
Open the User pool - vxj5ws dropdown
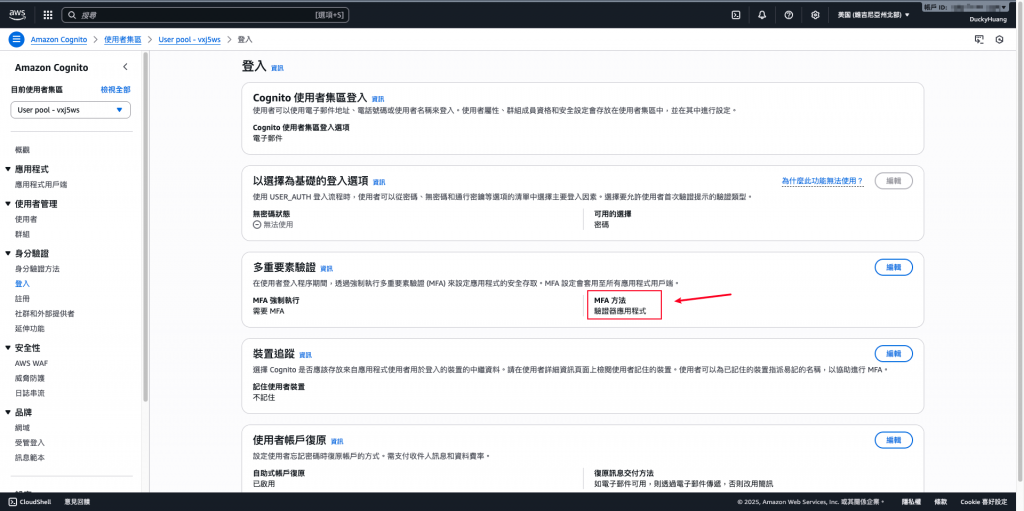coord(71,110)
